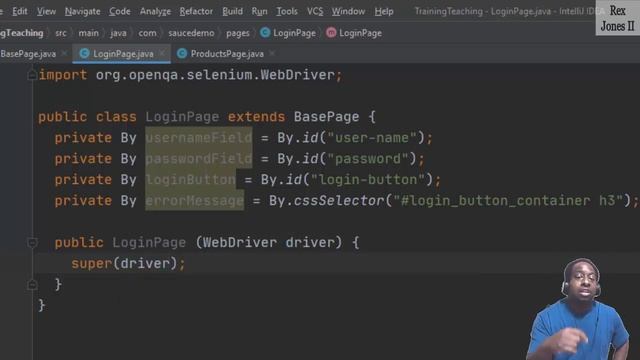Click the LoginPage class name in declaration
640x360 pixels.
pyautogui.click(x=182, y=117)
